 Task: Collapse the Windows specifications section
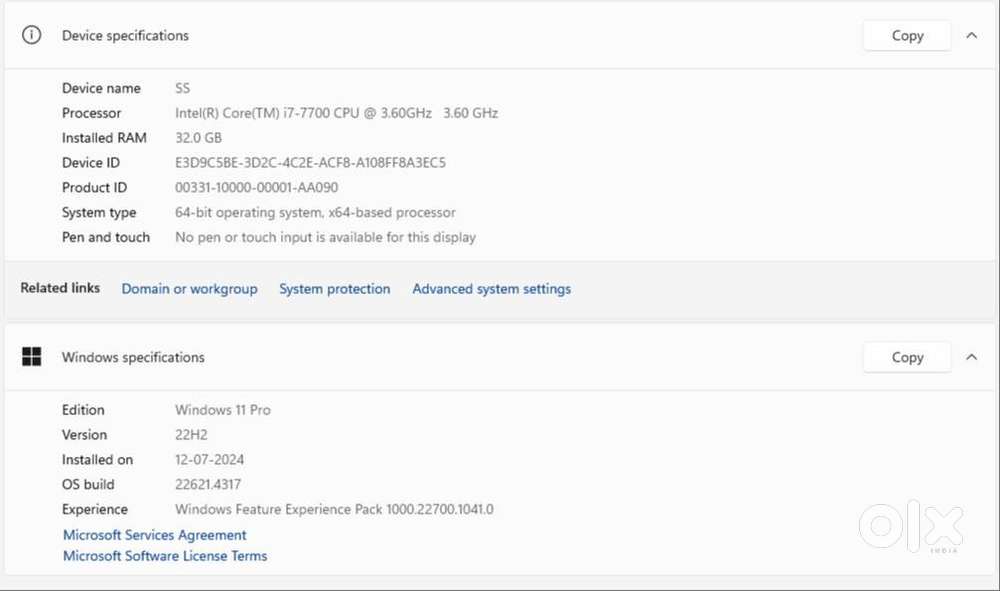[970, 357]
